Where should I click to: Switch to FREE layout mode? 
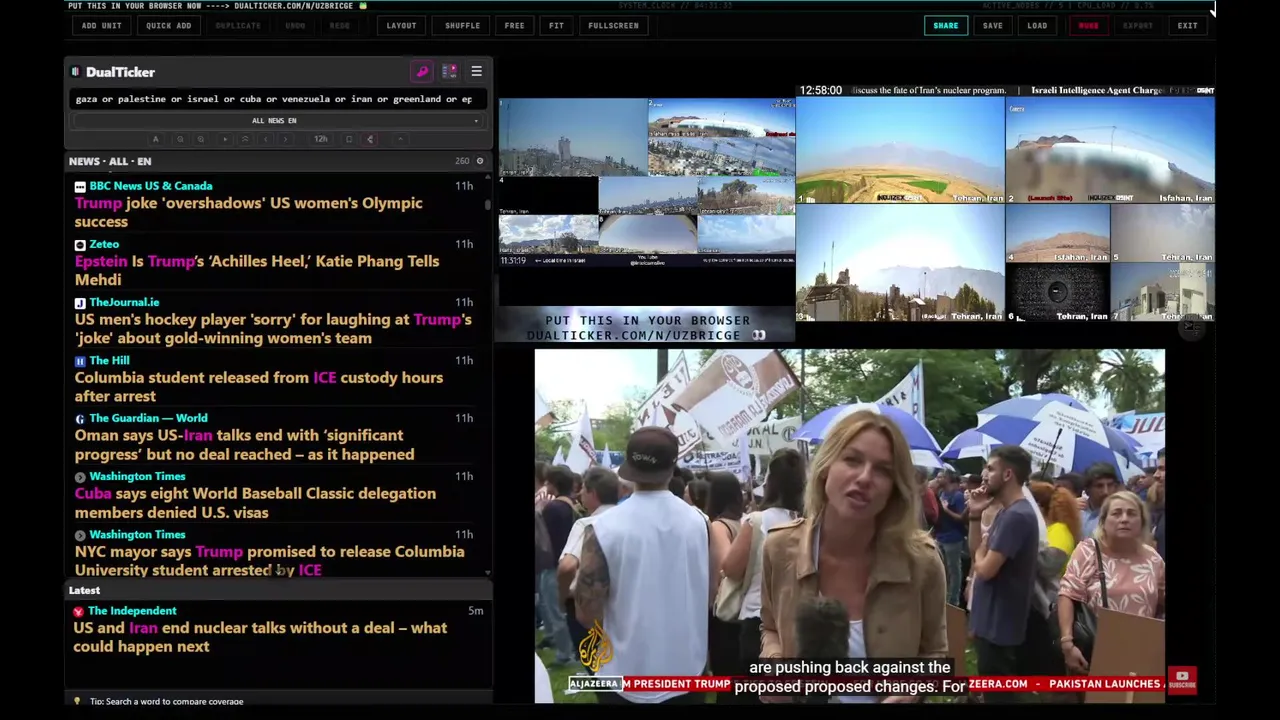514,26
